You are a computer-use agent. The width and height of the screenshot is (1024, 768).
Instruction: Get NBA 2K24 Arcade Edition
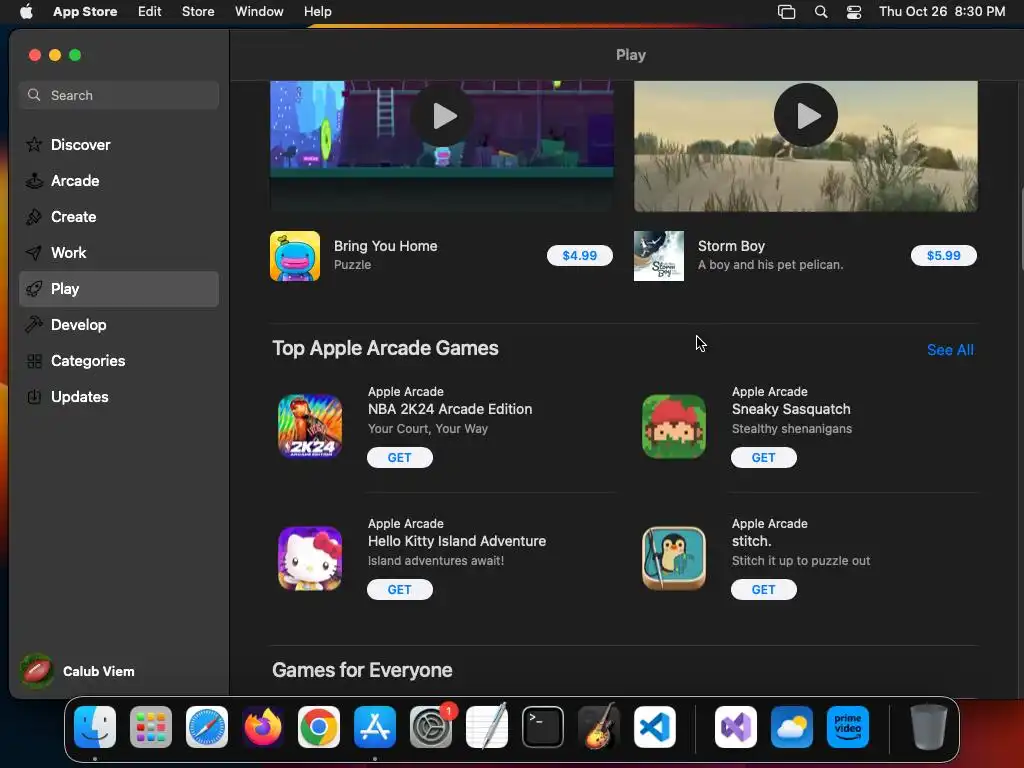[x=400, y=458]
